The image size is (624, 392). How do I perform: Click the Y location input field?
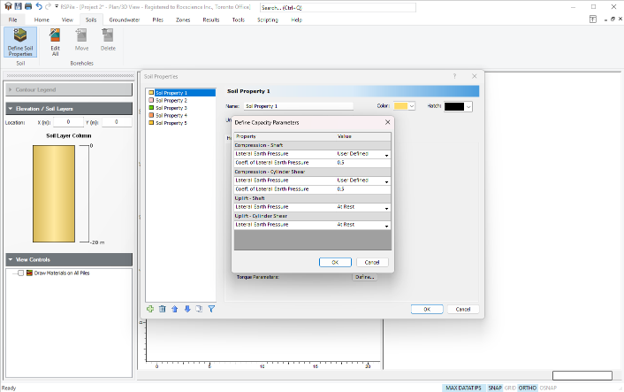pos(117,122)
